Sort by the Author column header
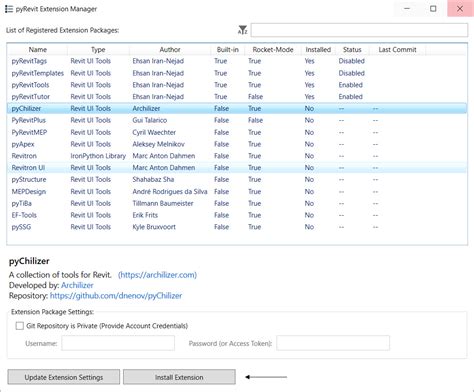Image resolution: width=474 pixels, height=392 pixels. 170,50
